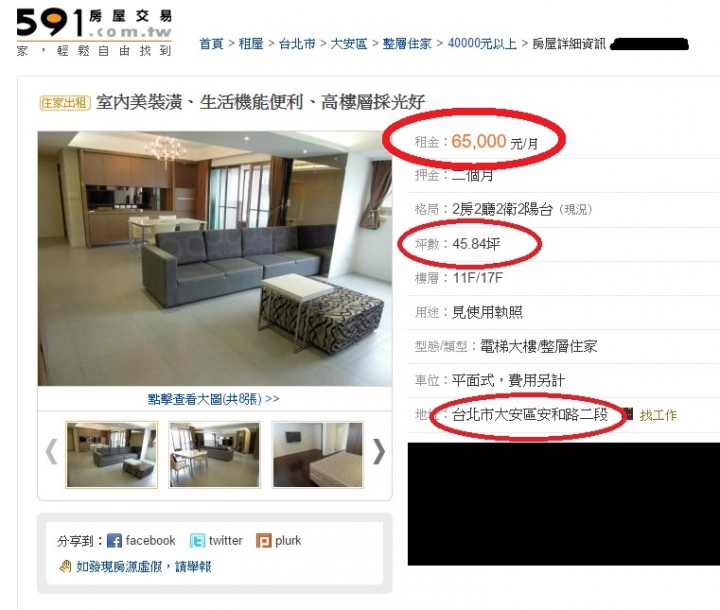This screenshot has height=610, width=720.
Task: Click the icon beside 找工作
Action: click(x=629, y=414)
